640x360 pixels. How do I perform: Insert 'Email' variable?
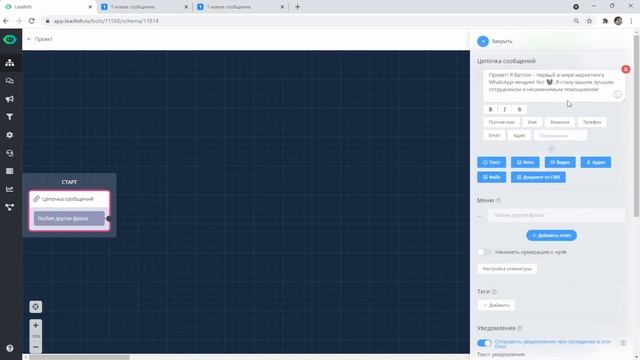tap(494, 135)
